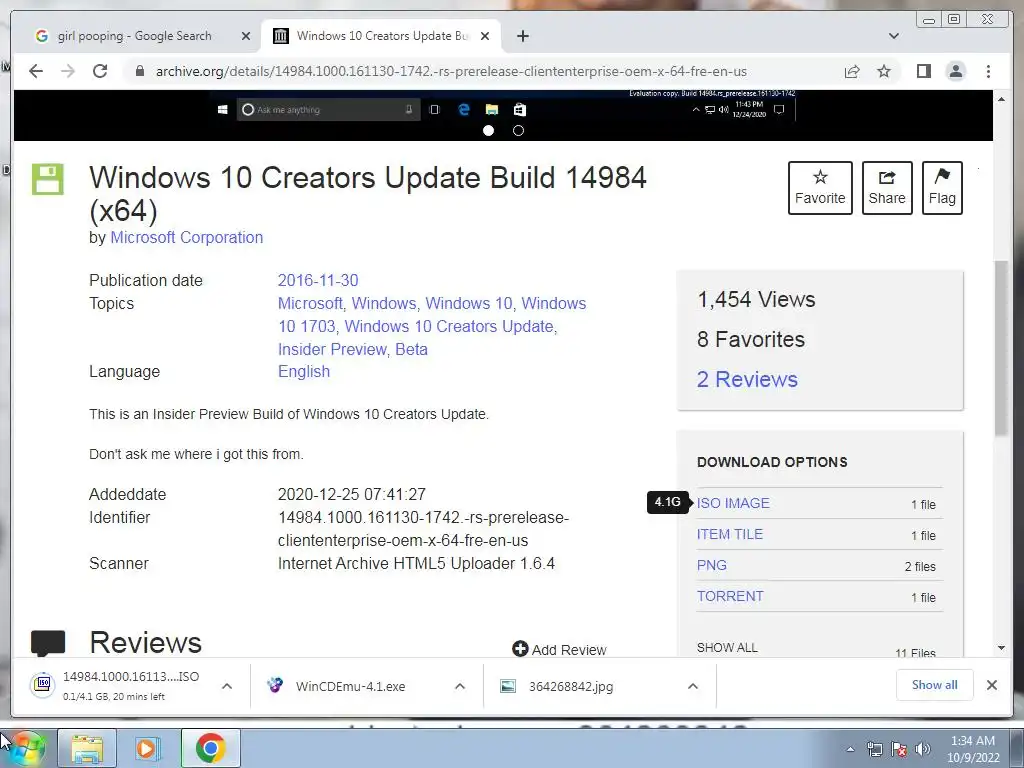The height and width of the screenshot is (768, 1024).
Task: Open the Chrome profile avatar
Action: click(x=955, y=71)
